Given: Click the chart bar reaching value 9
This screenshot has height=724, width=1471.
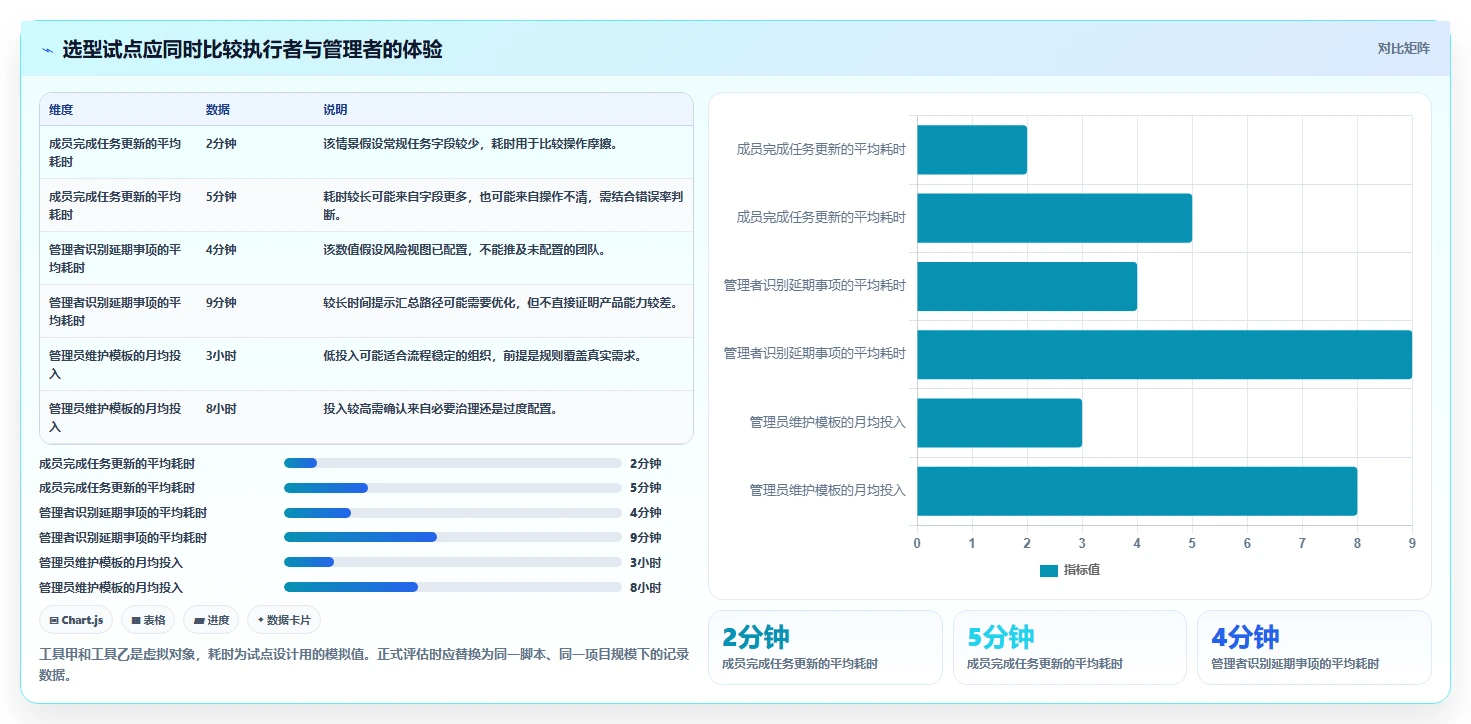Looking at the screenshot, I should [x=1164, y=354].
